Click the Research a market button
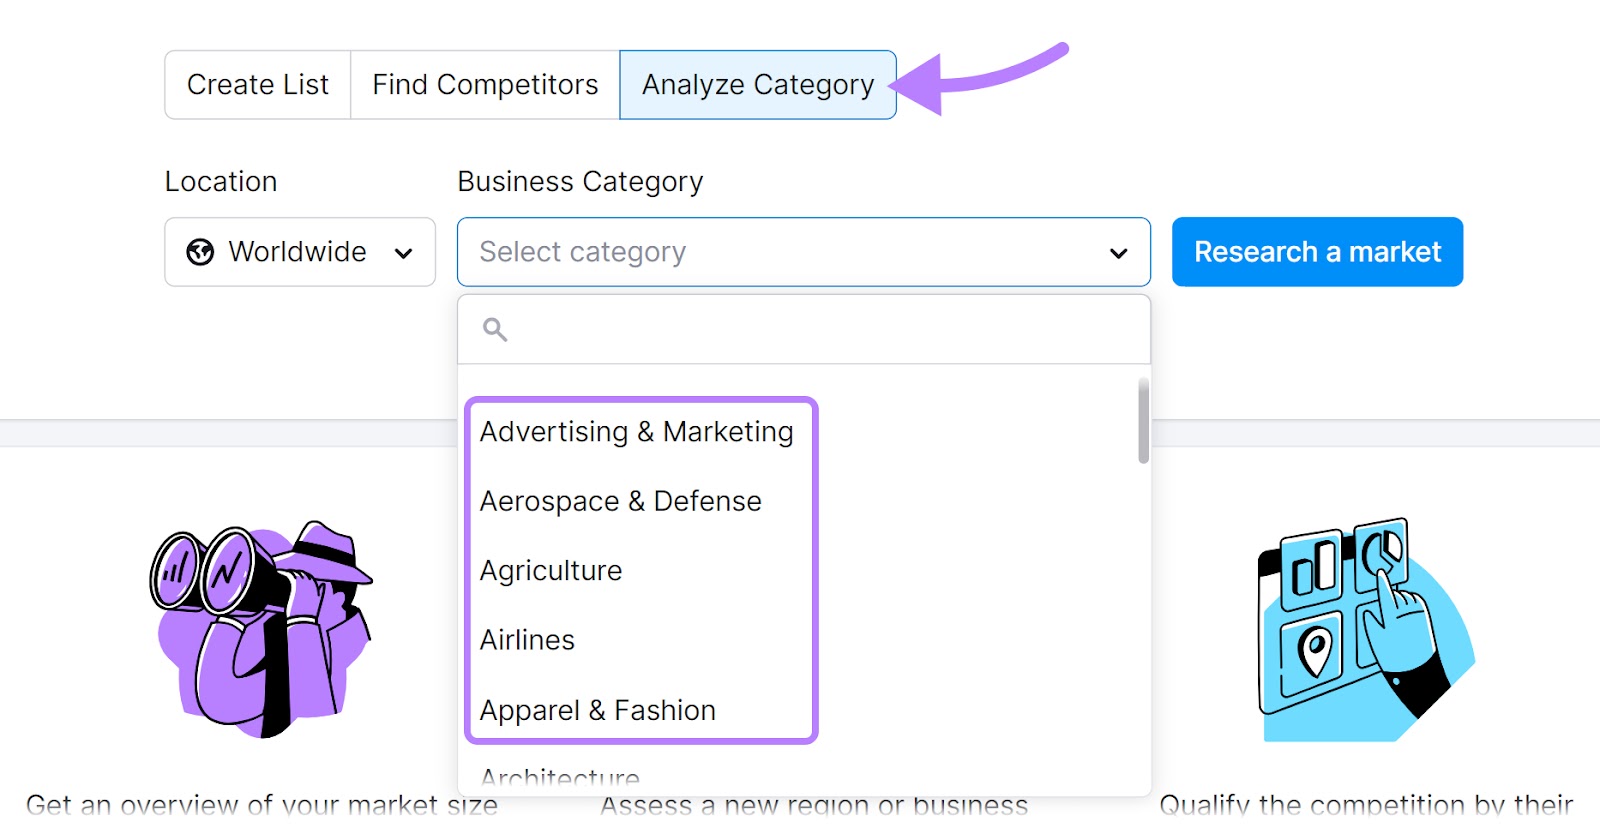Image resolution: width=1600 pixels, height=828 pixels. [x=1316, y=252]
